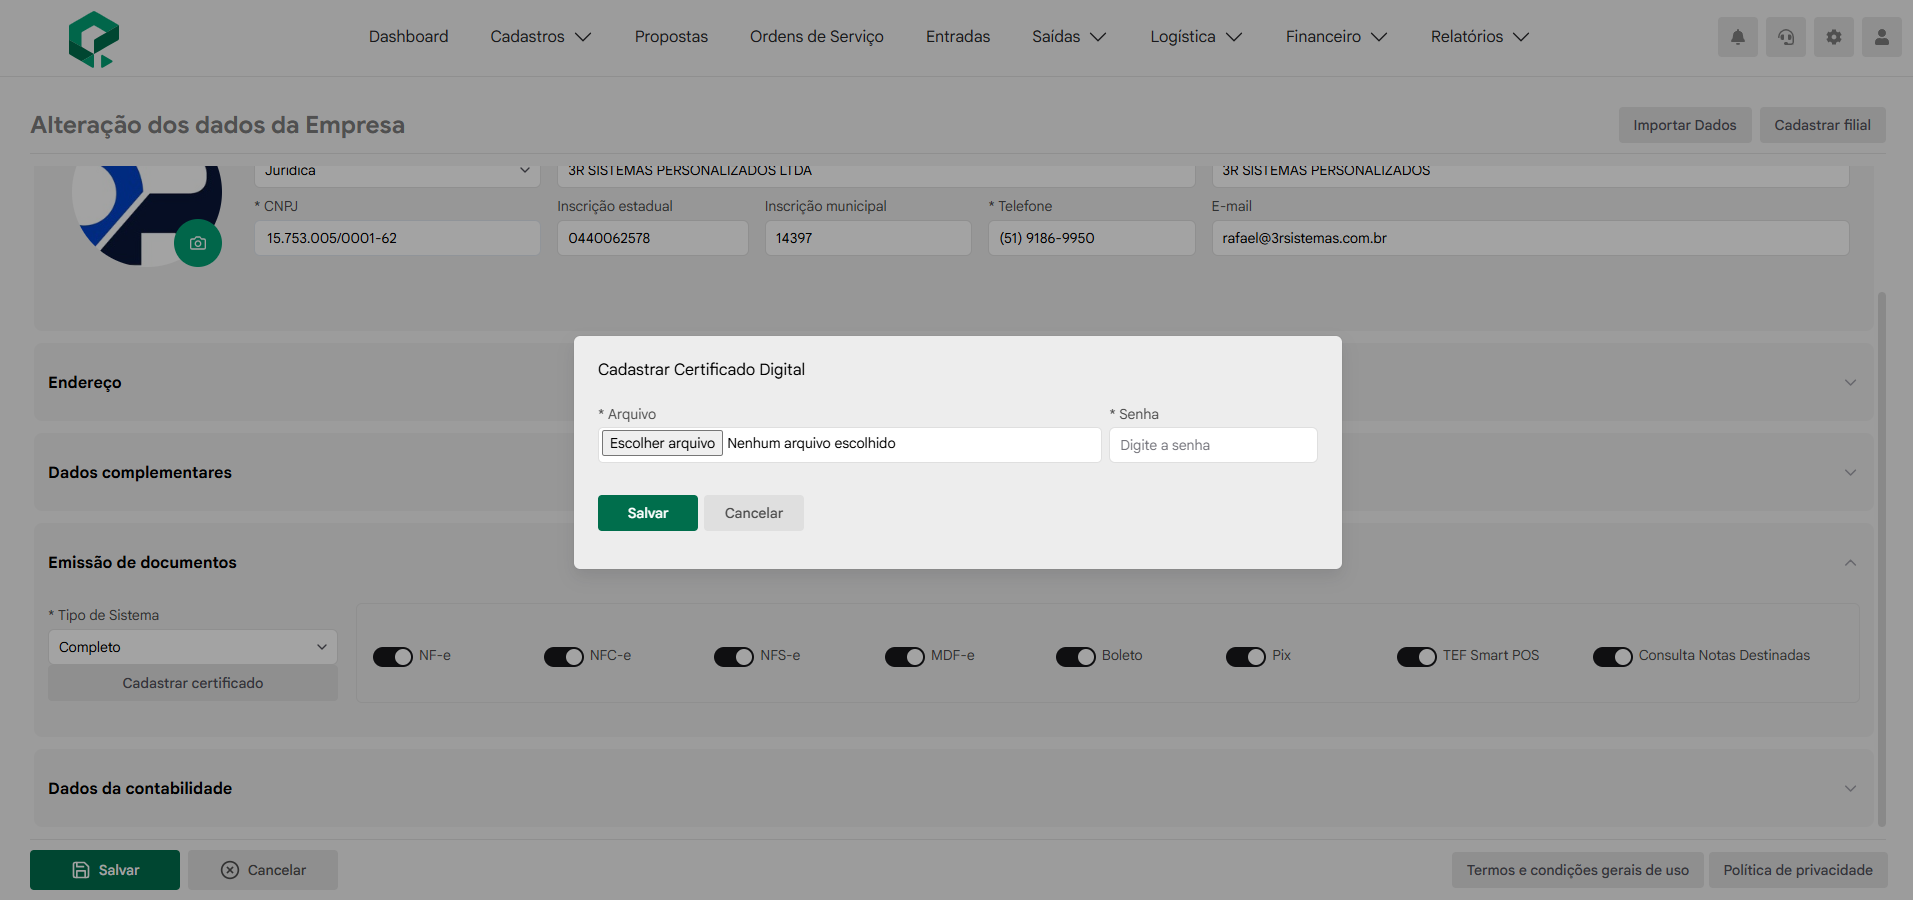Focus the Senha password field
This screenshot has width=1913, height=900.
(1213, 445)
